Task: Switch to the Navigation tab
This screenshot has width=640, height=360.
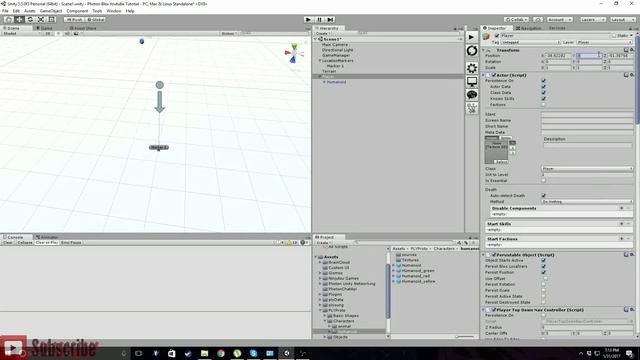Action: pyautogui.click(x=529, y=28)
